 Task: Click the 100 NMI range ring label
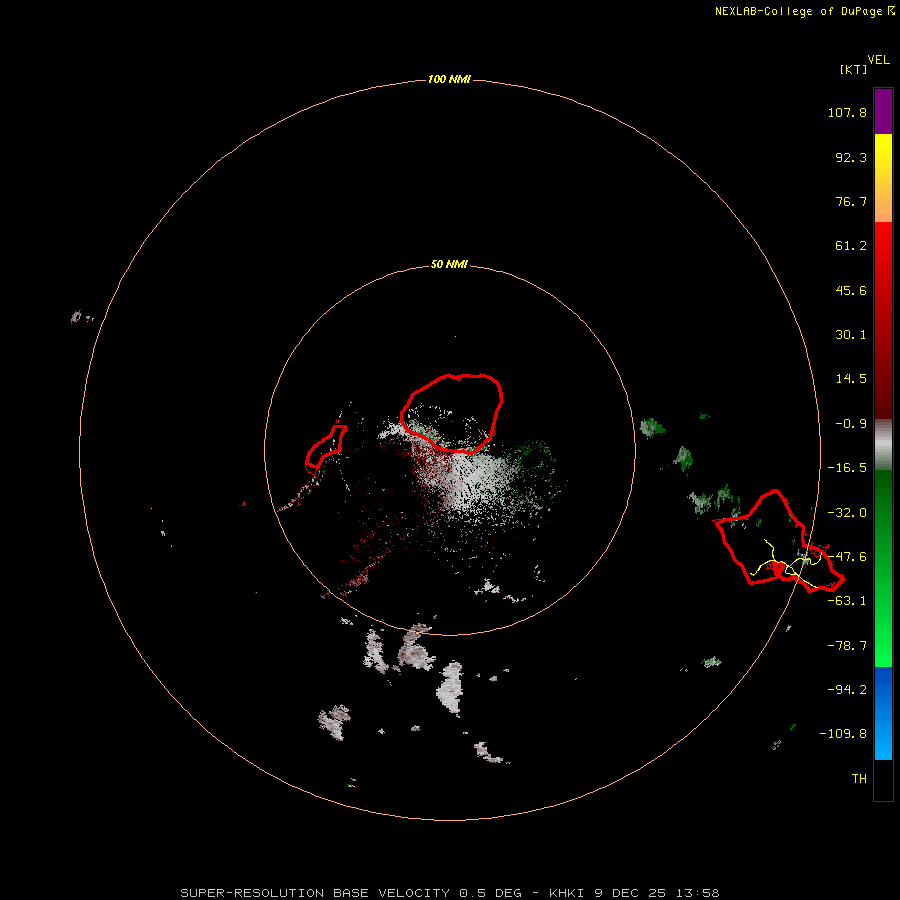click(x=449, y=79)
